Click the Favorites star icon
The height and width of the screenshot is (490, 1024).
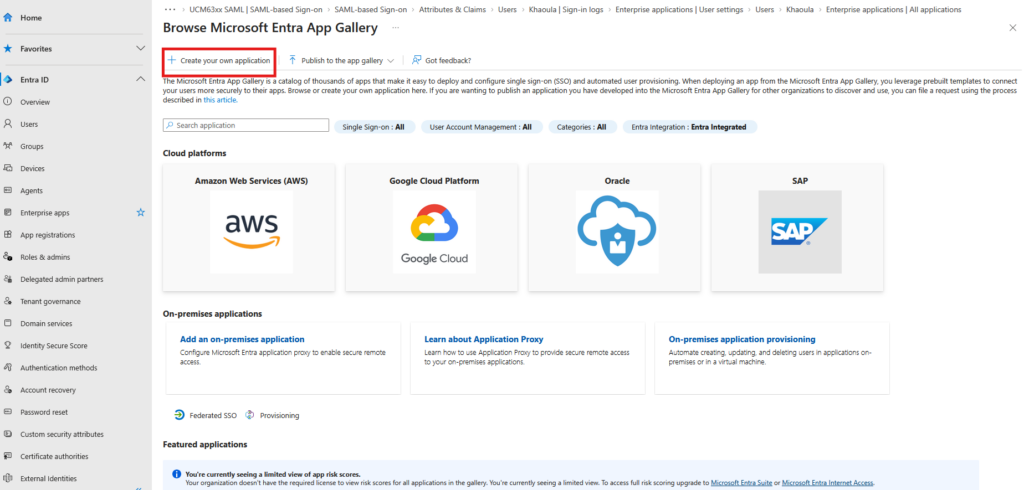[8, 49]
